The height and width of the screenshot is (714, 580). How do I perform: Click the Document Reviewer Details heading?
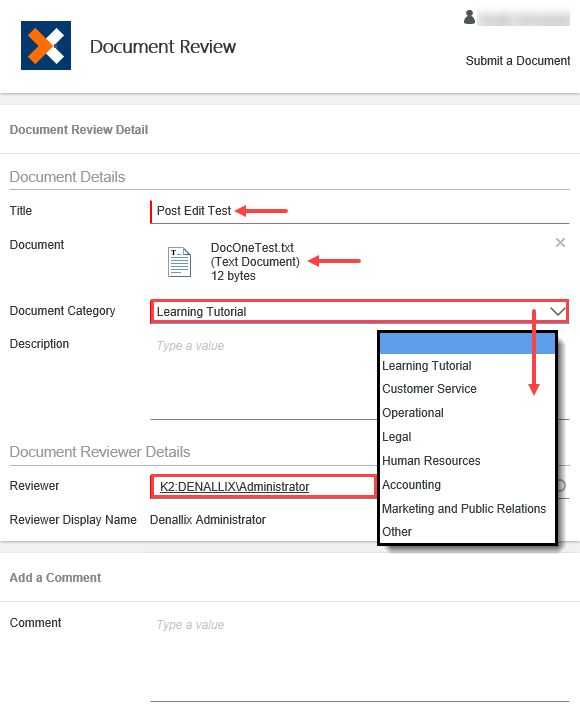(100, 452)
